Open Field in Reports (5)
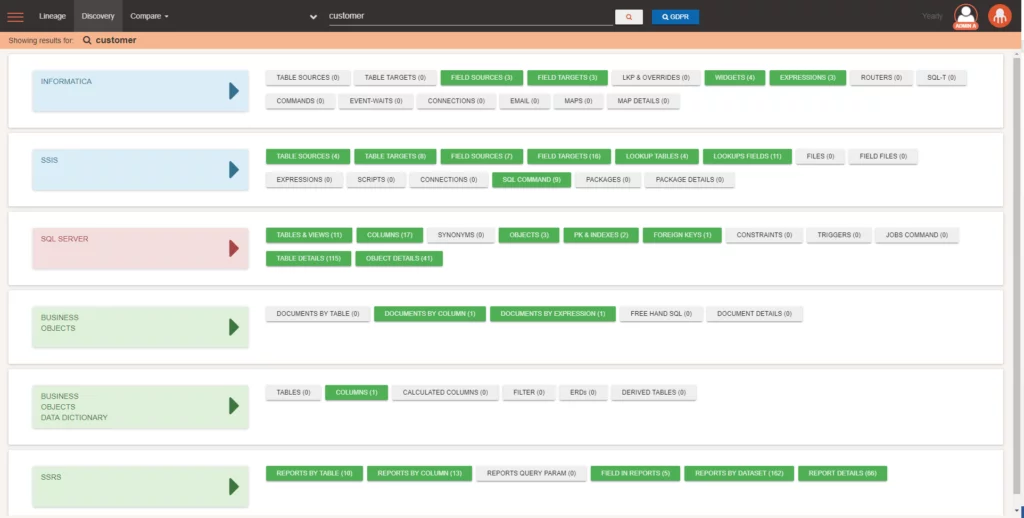Viewport: 1024px width, 518px height. click(635, 474)
